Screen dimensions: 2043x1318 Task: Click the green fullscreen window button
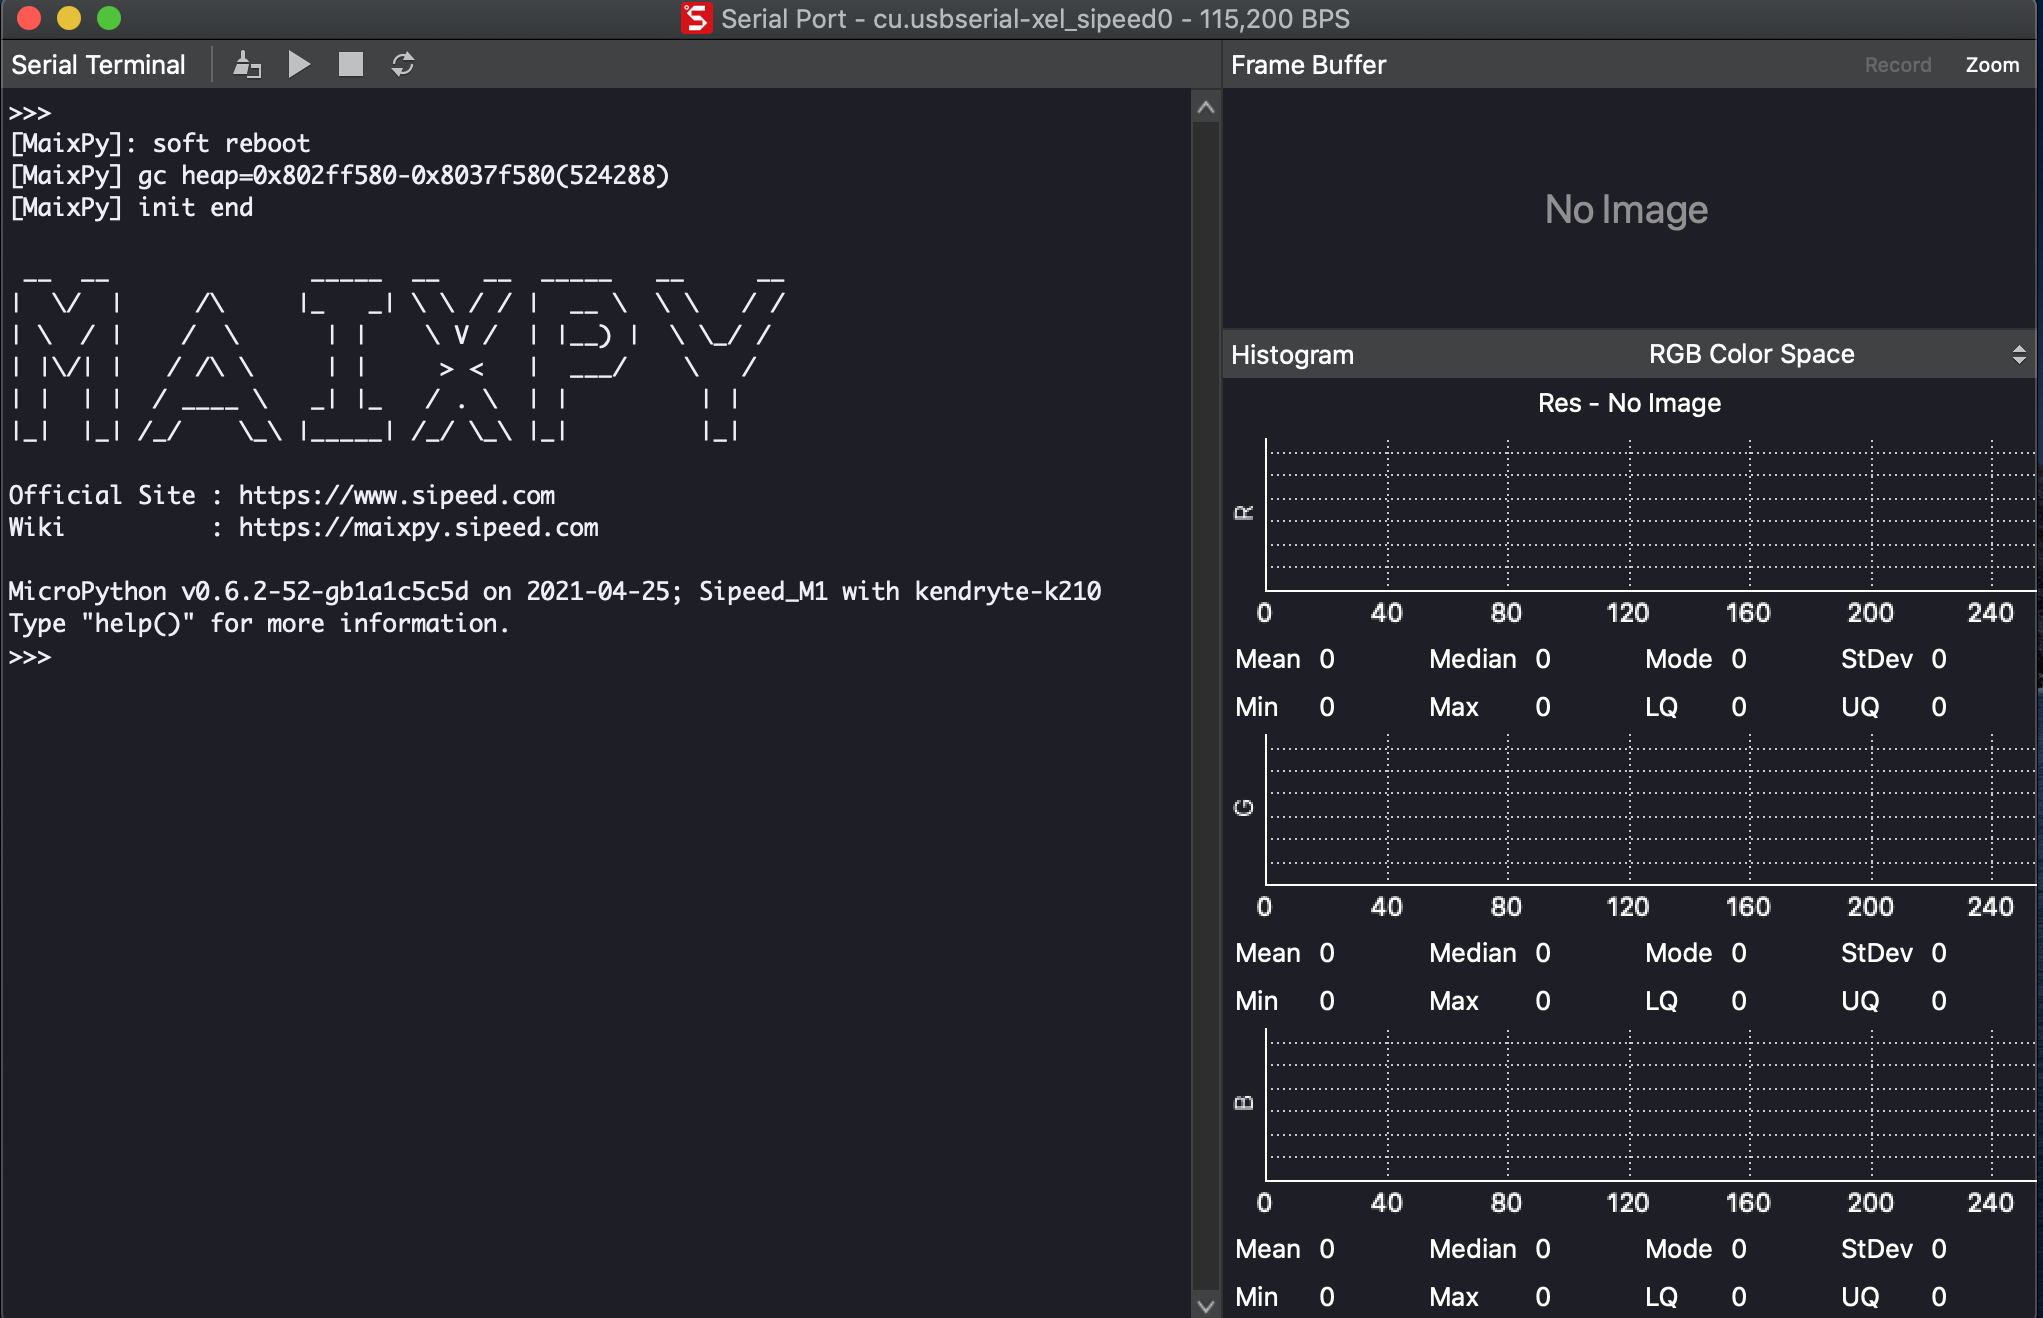[109, 18]
